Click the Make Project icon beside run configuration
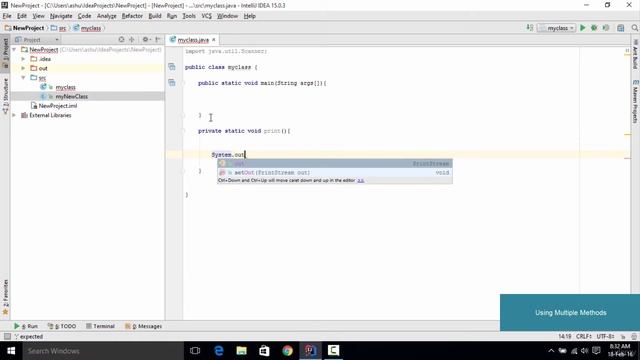Image resolution: width=640 pixels, height=360 pixels. [x=530, y=28]
